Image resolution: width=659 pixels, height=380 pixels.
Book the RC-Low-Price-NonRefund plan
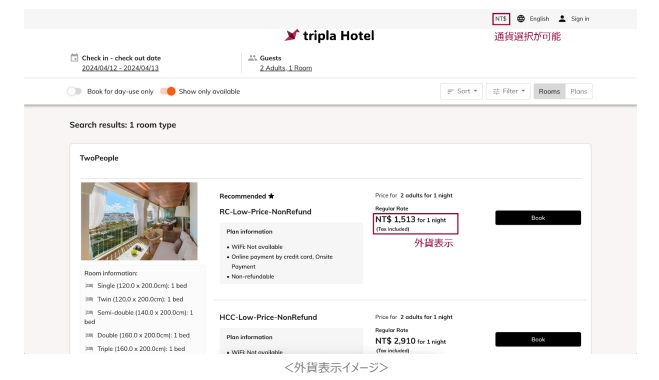(538, 218)
